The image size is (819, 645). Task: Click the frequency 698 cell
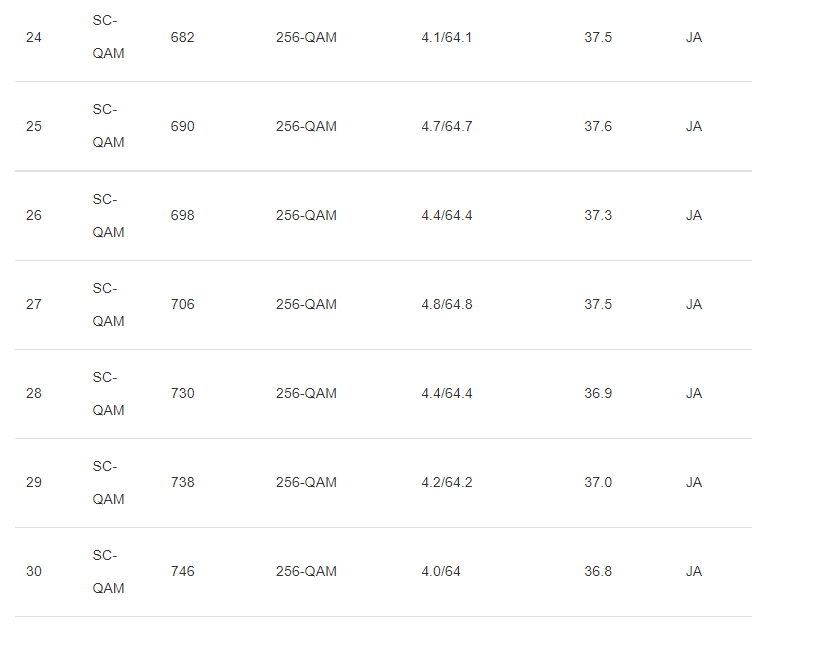coord(183,216)
